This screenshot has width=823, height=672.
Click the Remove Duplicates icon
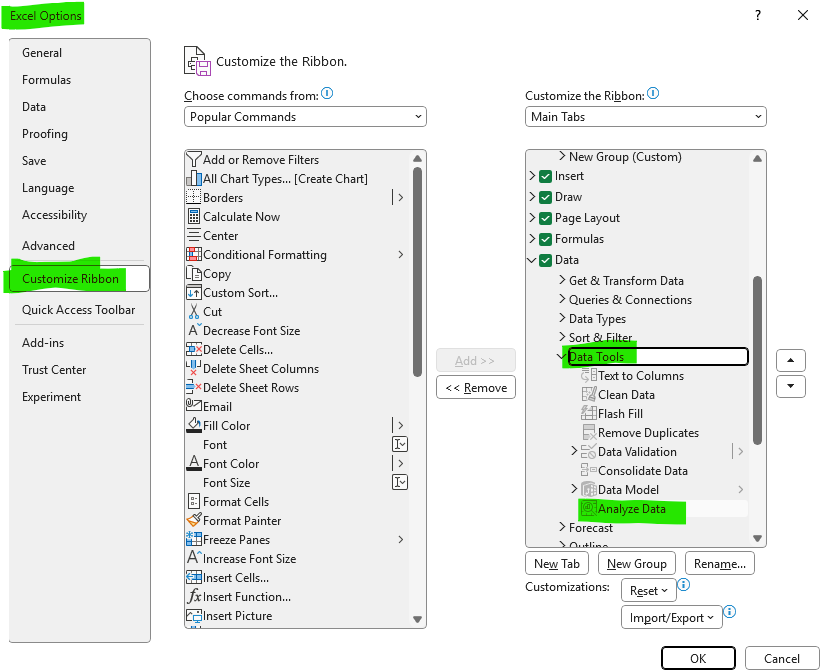[x=588, y=432]
